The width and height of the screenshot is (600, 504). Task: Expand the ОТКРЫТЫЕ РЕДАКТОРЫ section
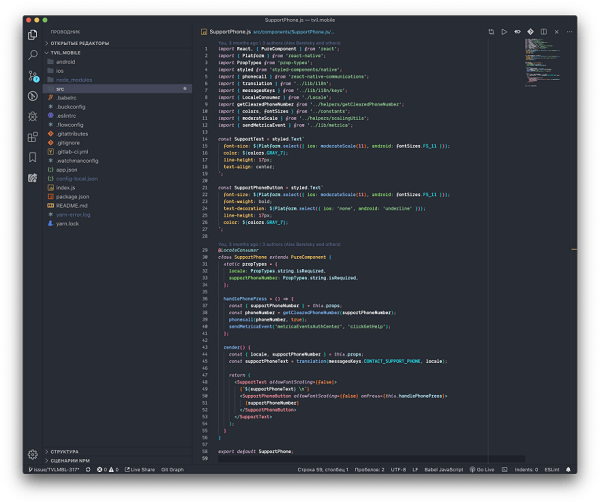pyautogui.click(x=78, y=43)
